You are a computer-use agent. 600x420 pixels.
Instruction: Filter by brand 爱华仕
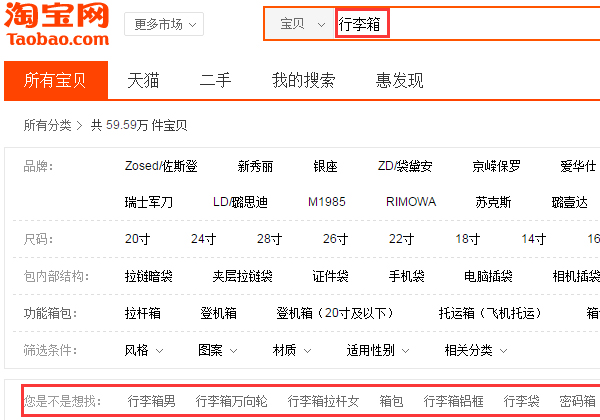coord(578,166)
